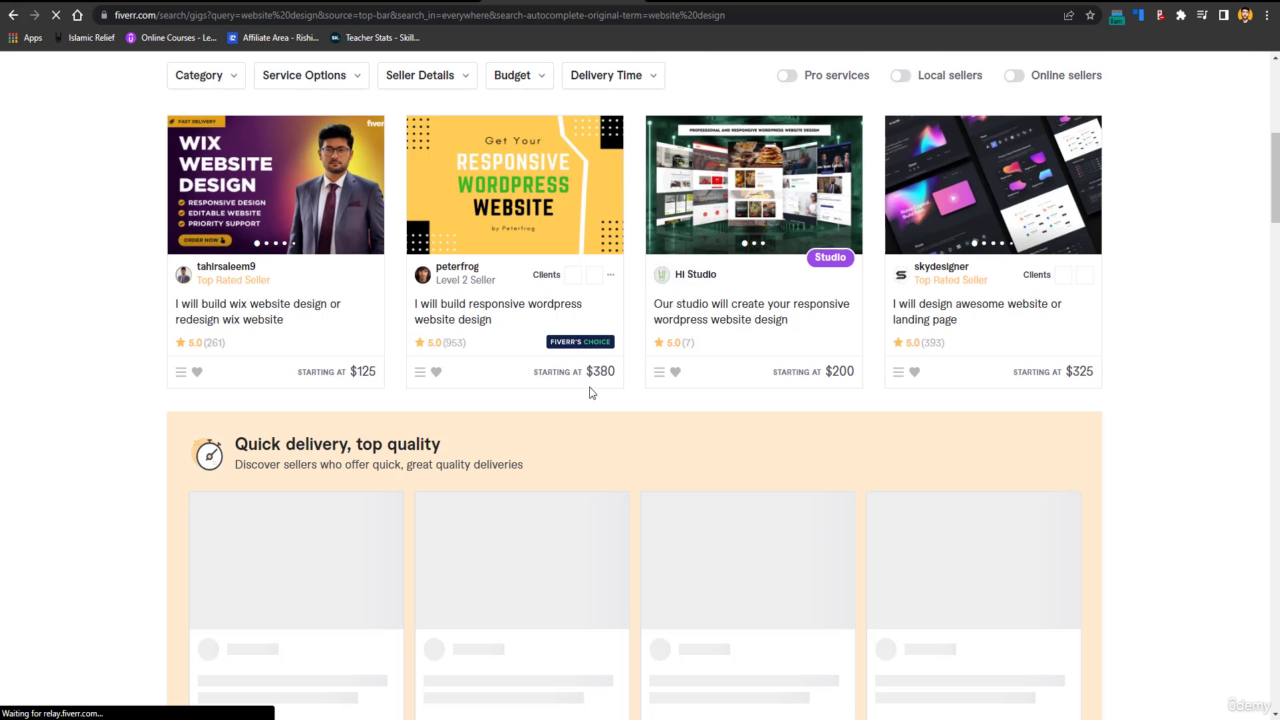Click the peterfrog seller avatar
The width and height of the screenshot is (1280, 720).
(423, 275)
